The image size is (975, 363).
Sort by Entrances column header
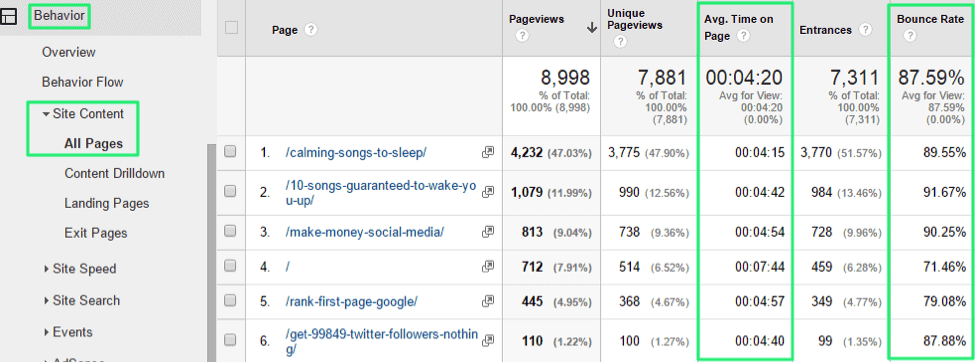pyautogui.click(x=826, y=30)
